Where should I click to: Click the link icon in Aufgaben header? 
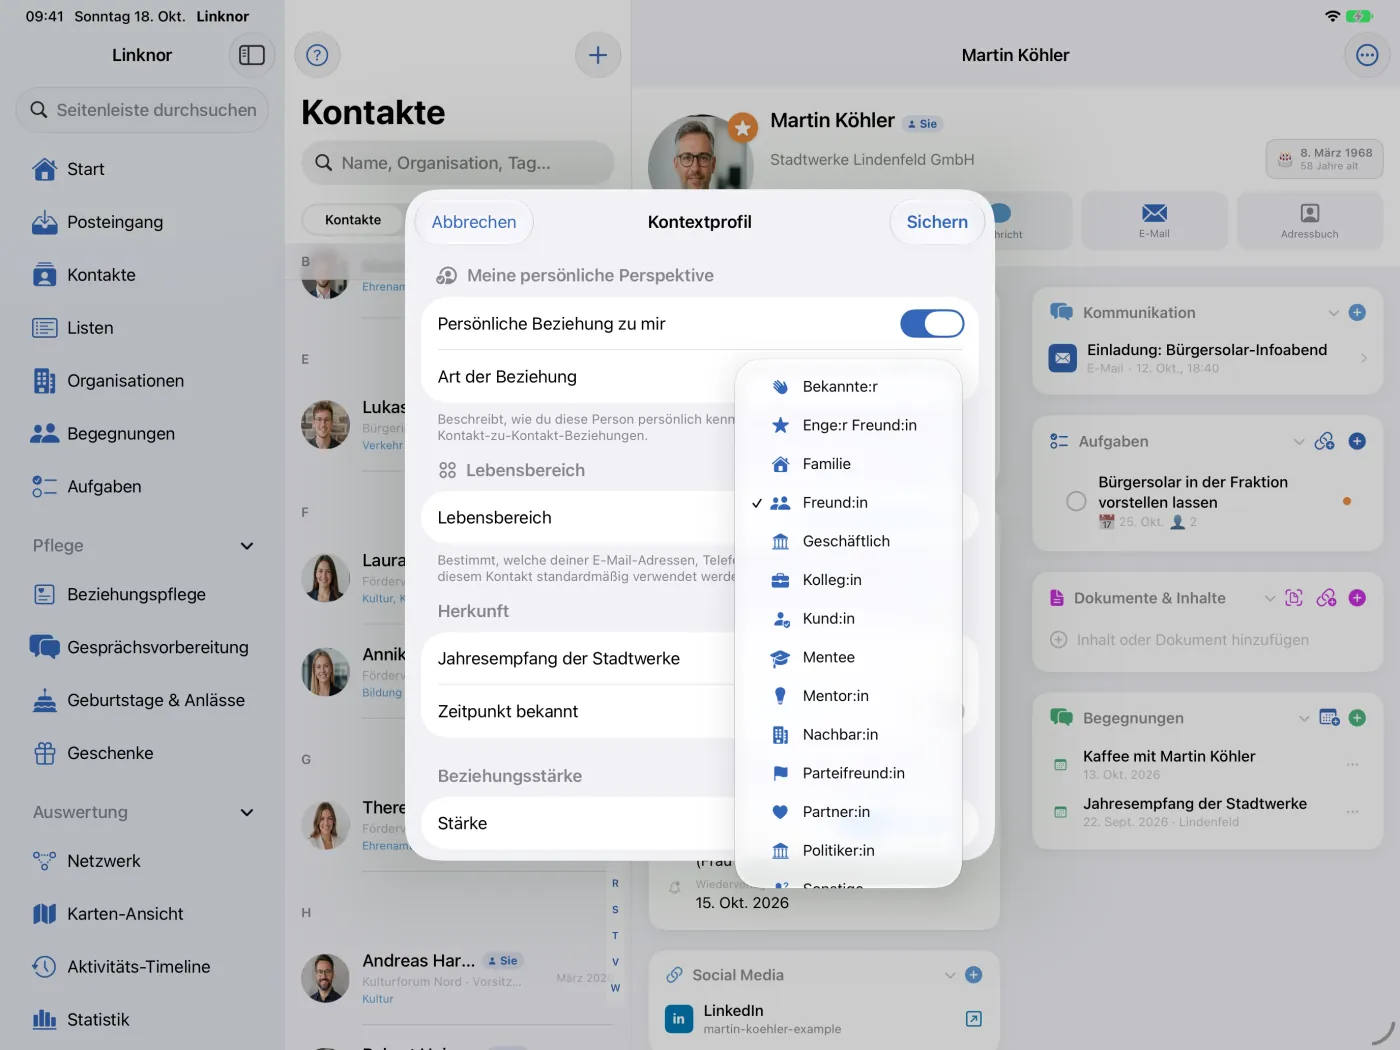point(1325,441)
